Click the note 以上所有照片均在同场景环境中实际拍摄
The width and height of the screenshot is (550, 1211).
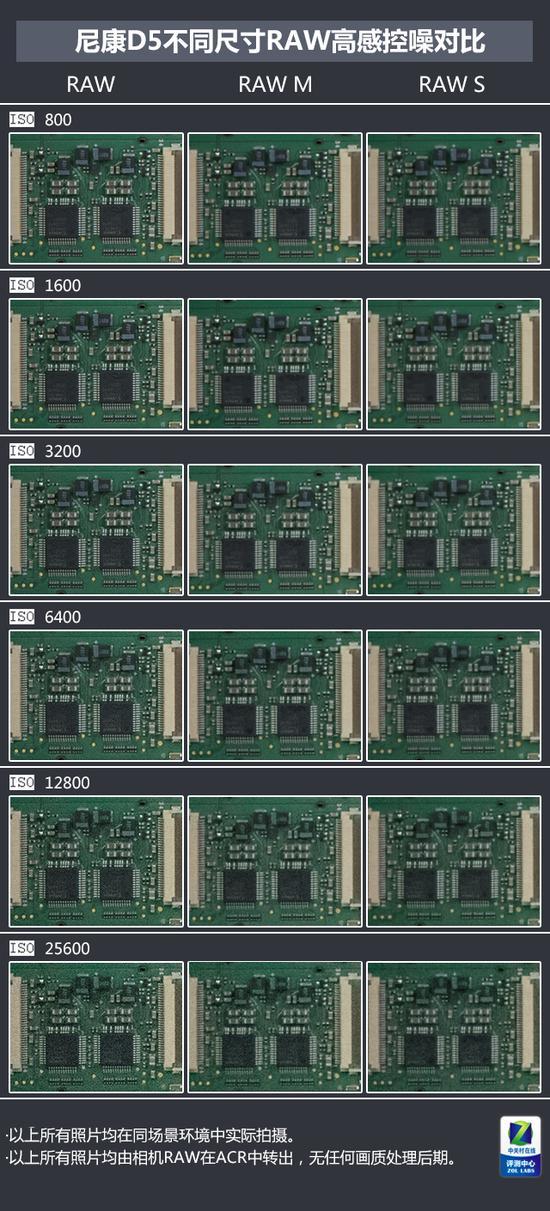tap(151, 1135)
